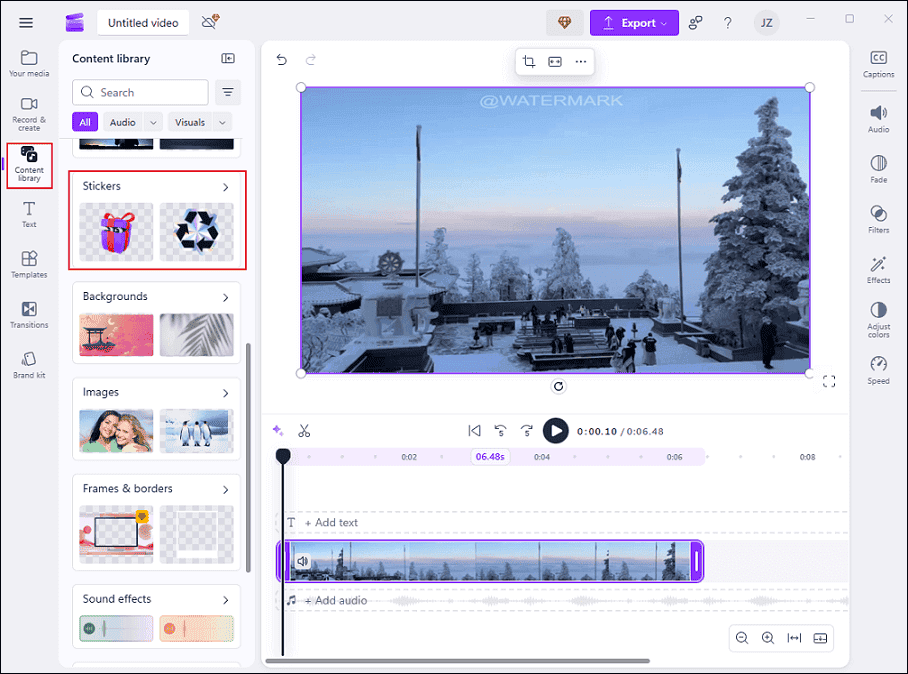The width and height of the screenshot is (908, 674).
Task: Open the Effects panel
Action: coord(877,271)
